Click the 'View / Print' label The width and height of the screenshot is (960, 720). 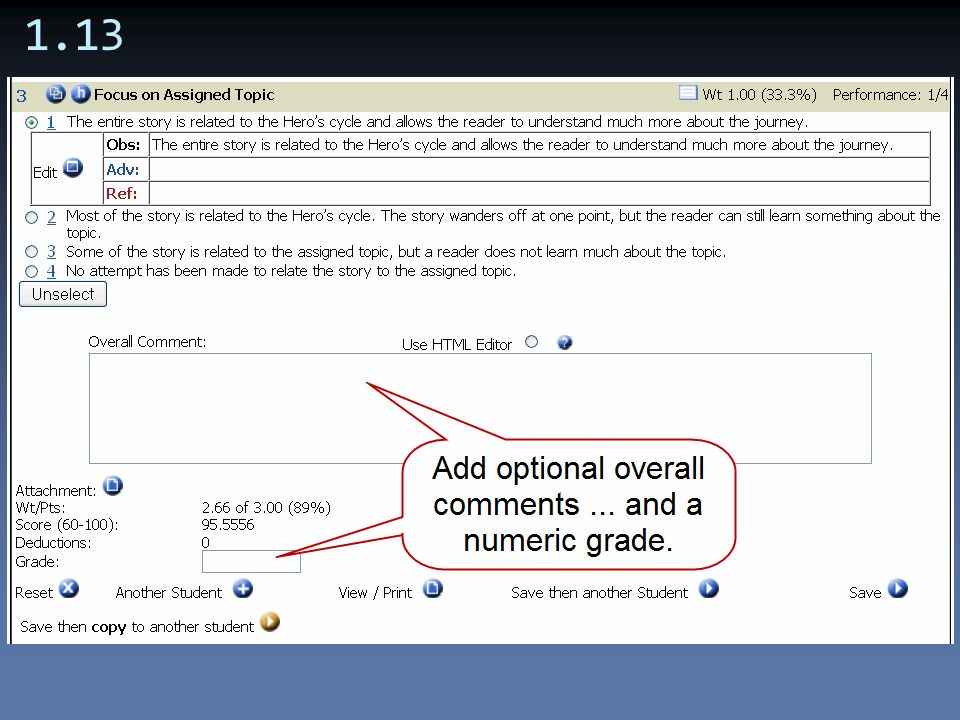point(375,593)
